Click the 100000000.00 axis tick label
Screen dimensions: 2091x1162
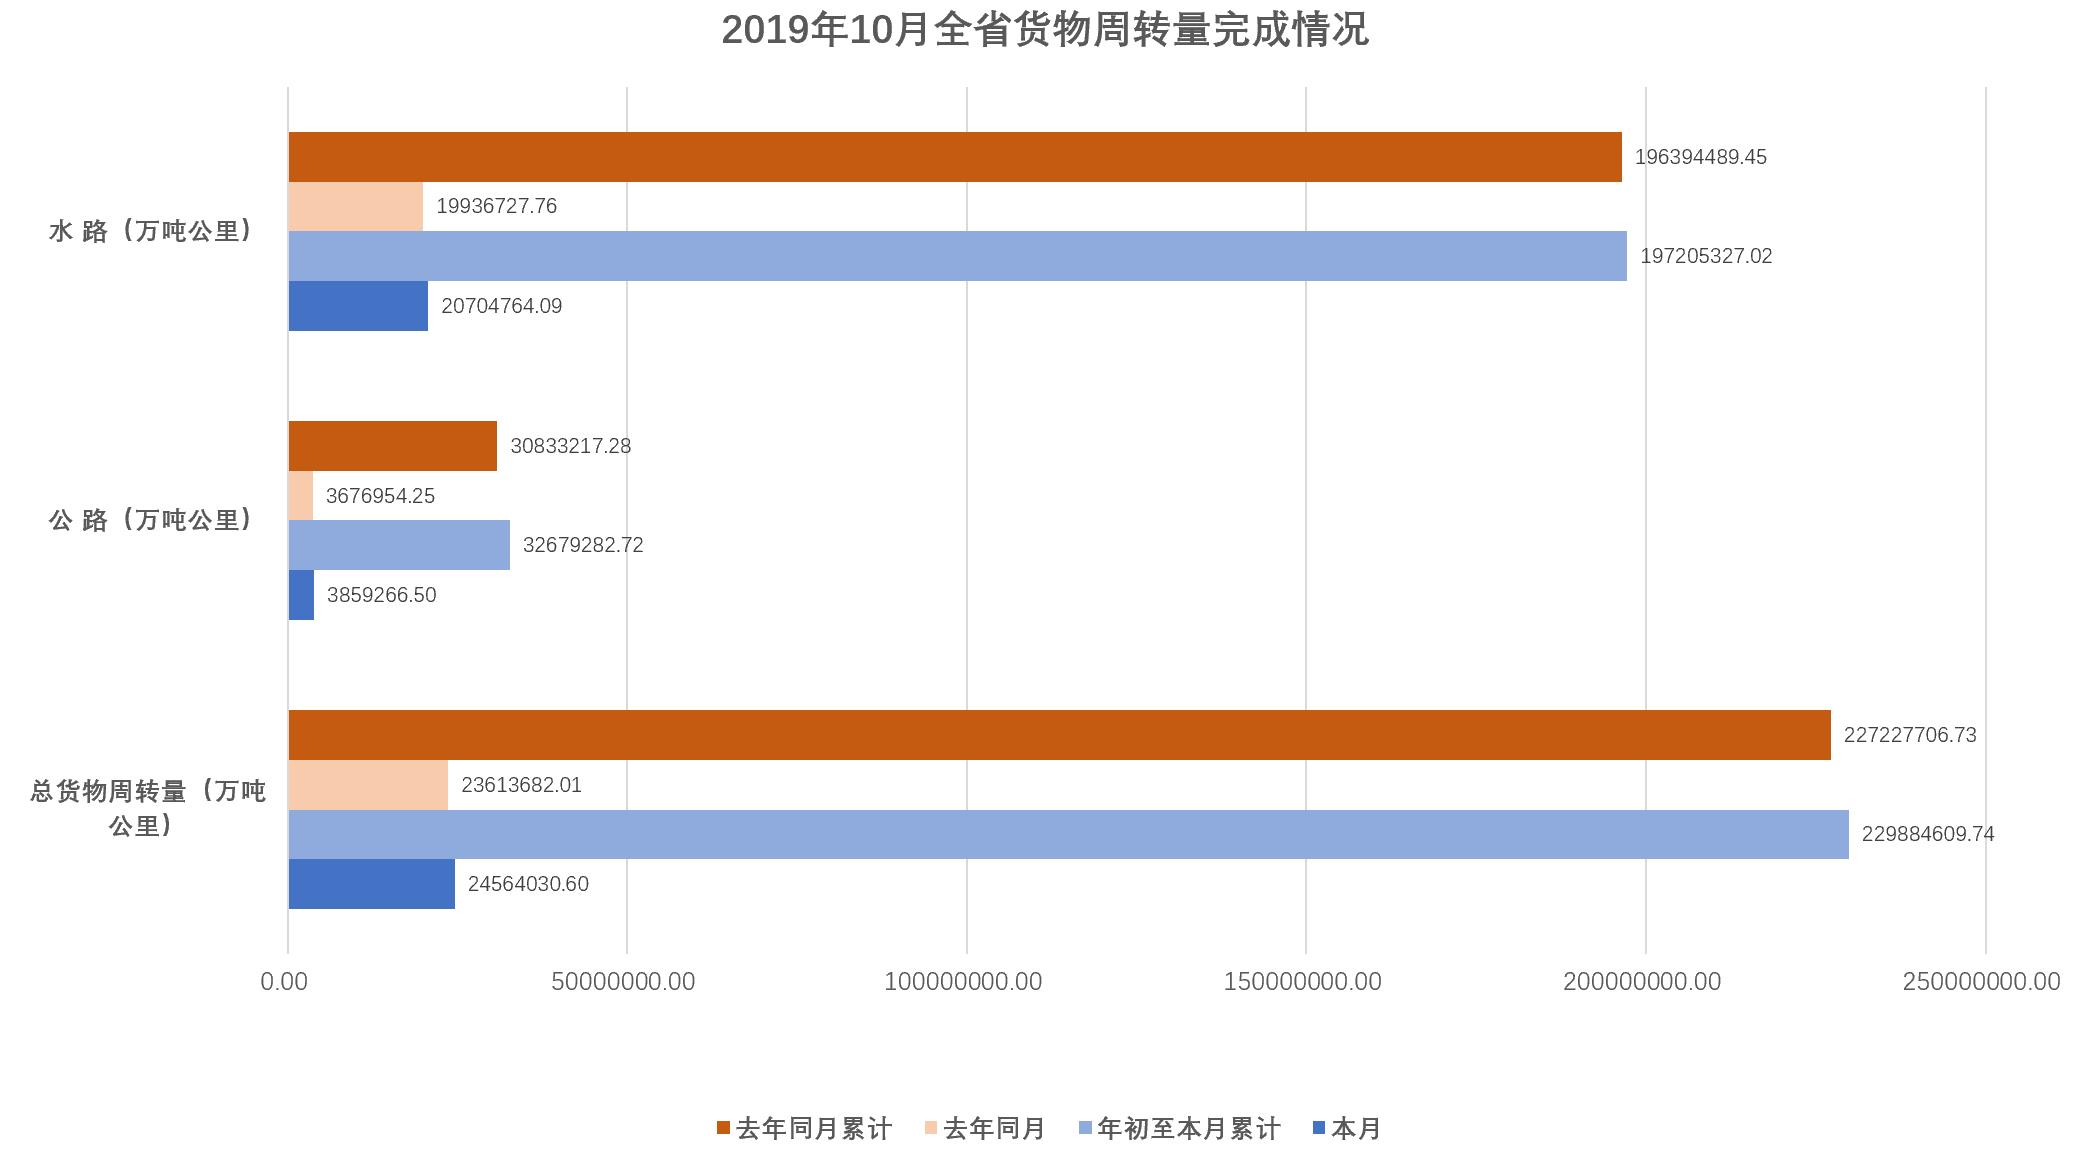point(962,982)
